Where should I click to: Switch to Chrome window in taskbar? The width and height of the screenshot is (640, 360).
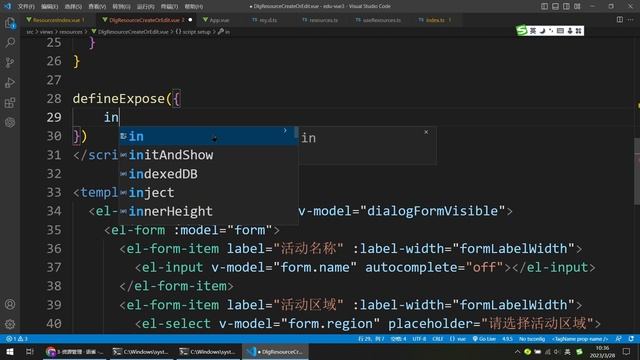click(74, 351)
